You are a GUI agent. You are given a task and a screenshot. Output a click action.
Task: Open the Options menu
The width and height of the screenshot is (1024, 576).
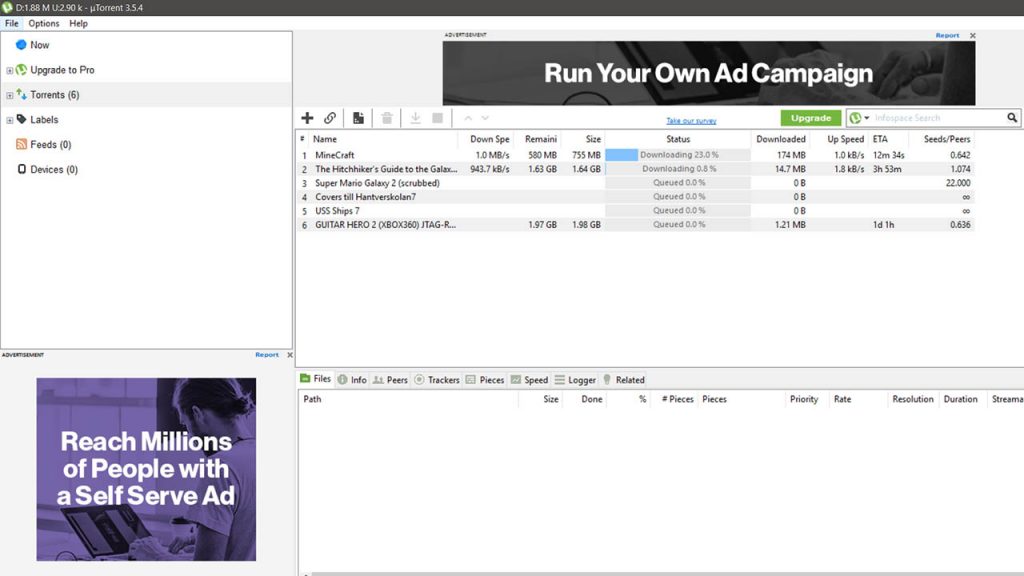tap(43, 22)
